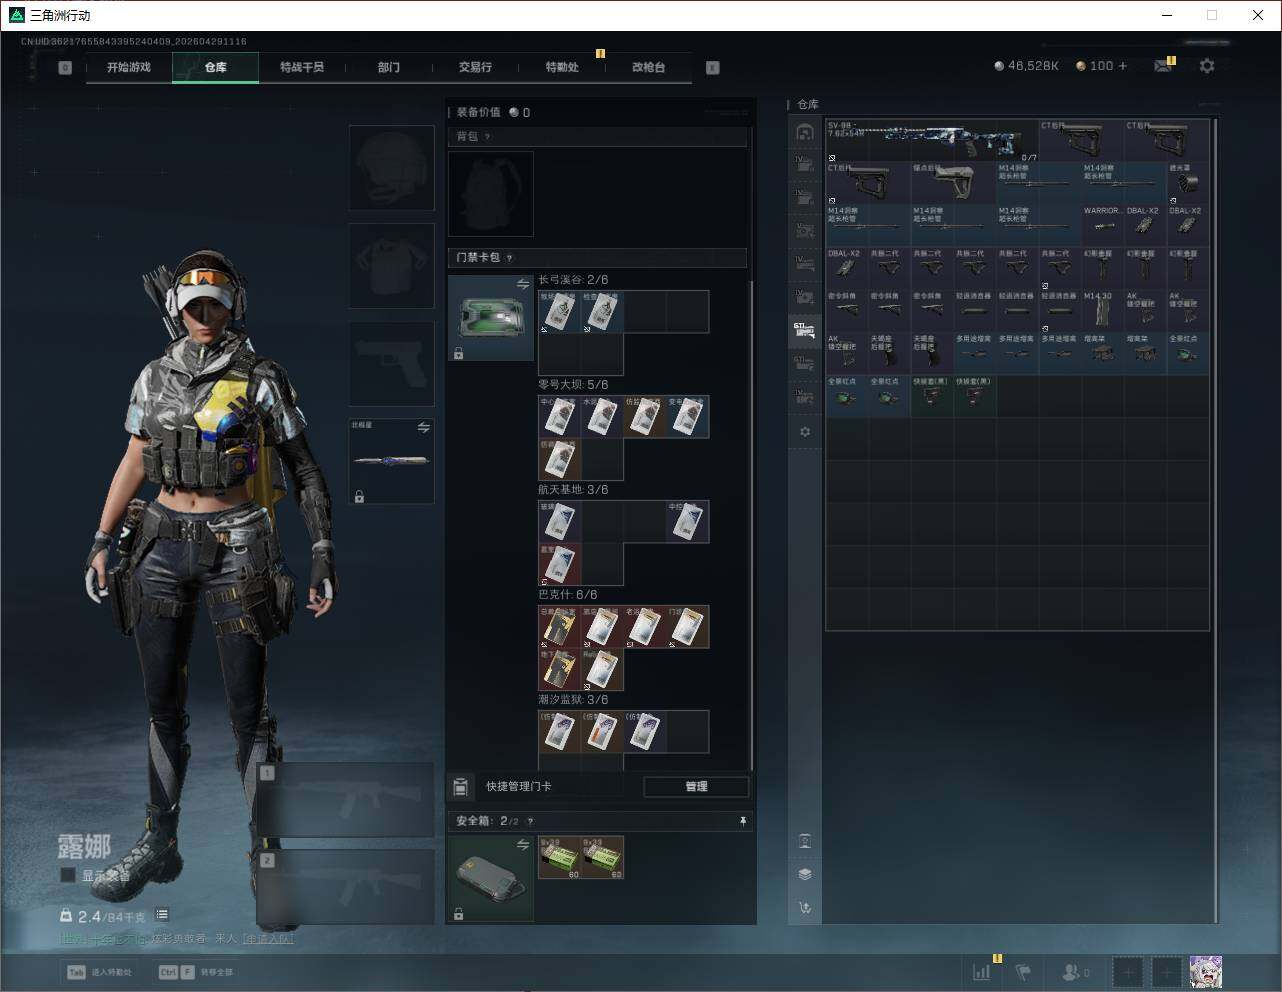Click the 背包 help question mark
The width and height of the screenshot is (1282, 992).
click(487, 137)
